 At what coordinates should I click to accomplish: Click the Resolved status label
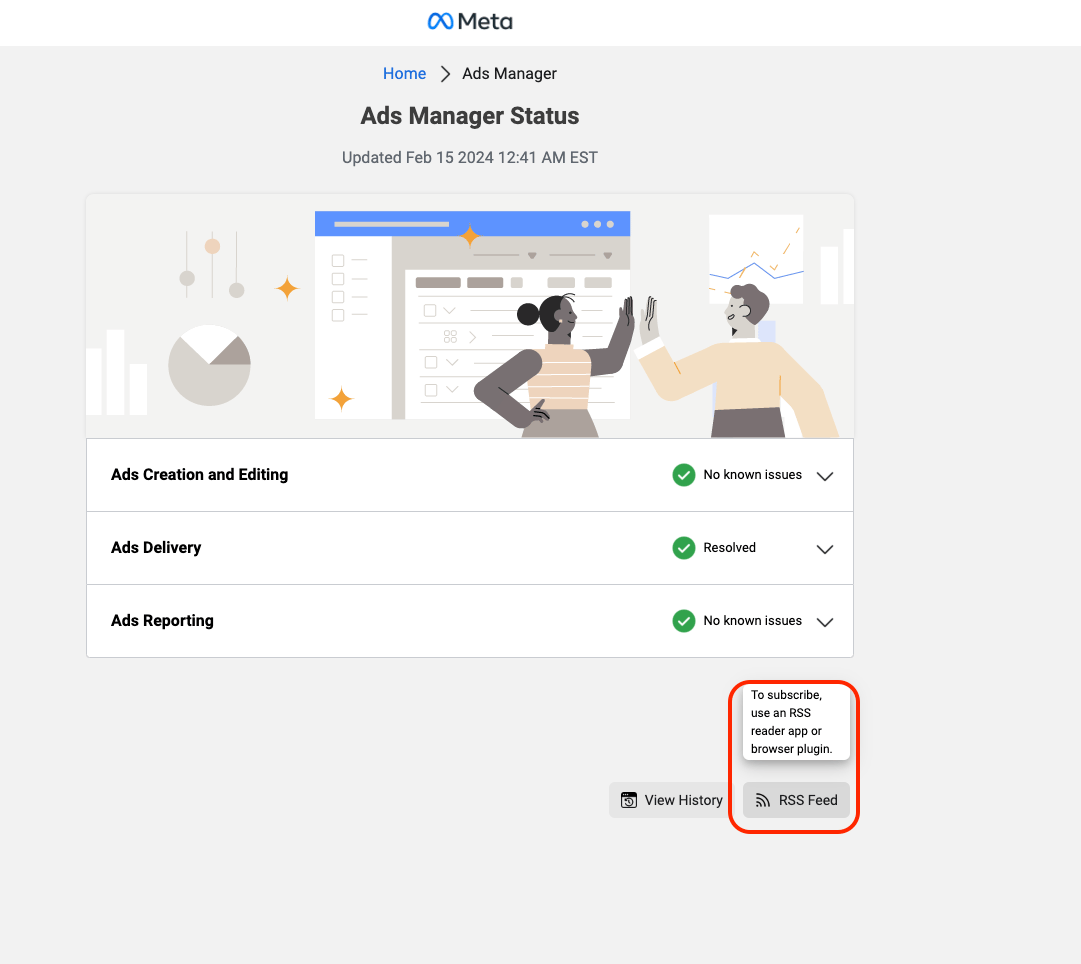[729, 548]
